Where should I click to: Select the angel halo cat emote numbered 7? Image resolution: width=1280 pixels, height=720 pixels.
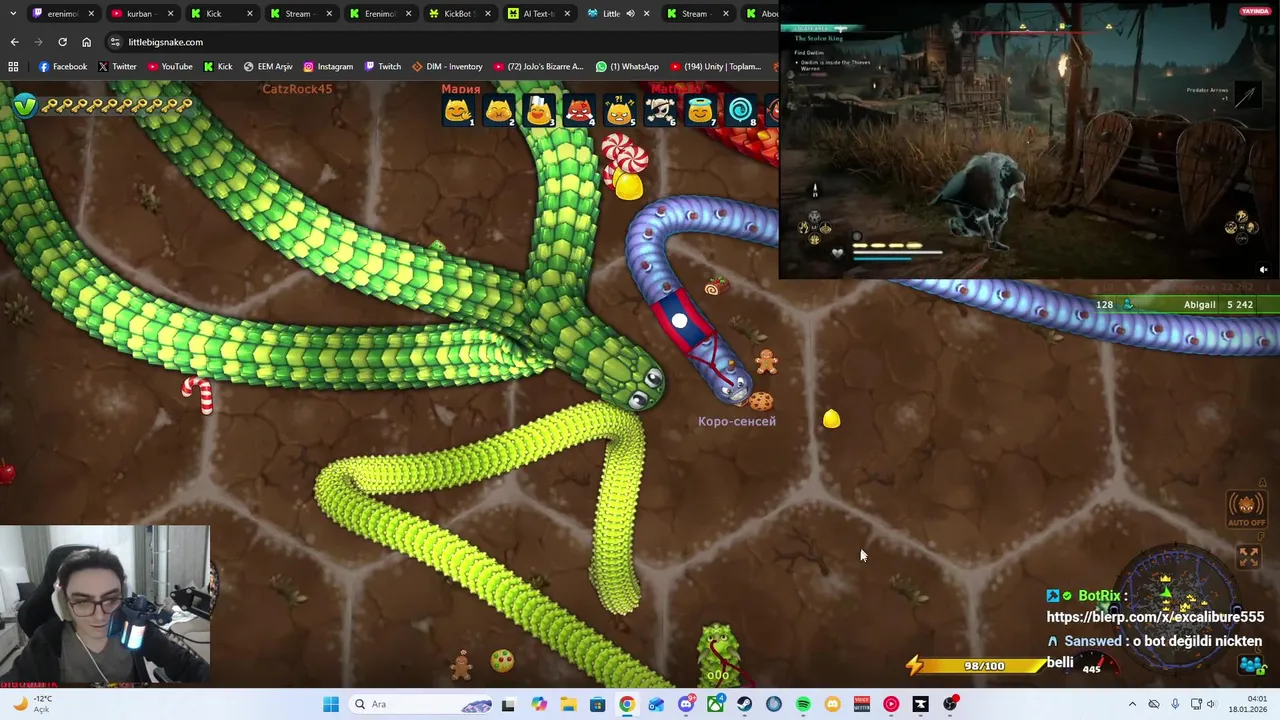701,111
